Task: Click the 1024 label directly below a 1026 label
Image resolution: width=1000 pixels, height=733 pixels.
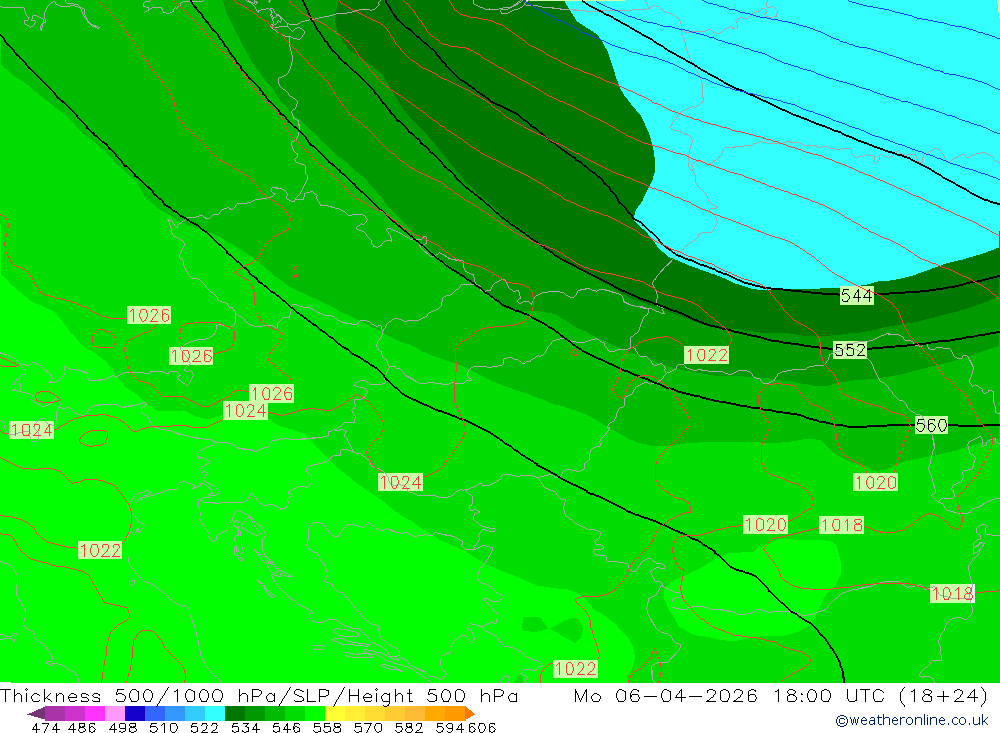Action: coord(246,411)
